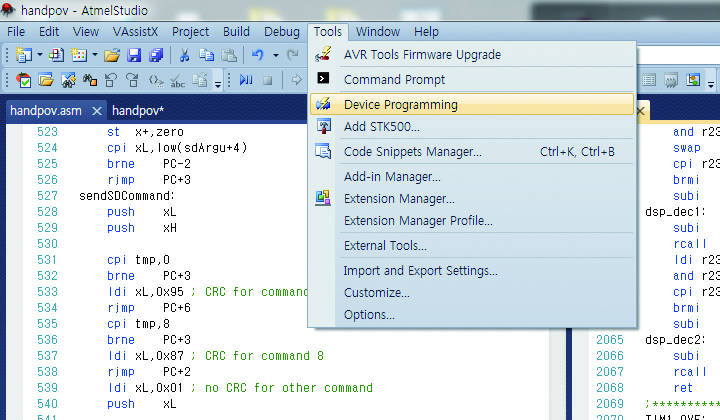720x420 pixels.
Task: Open Command Prompt from Tools menu
Action: [x=472, y=79]
